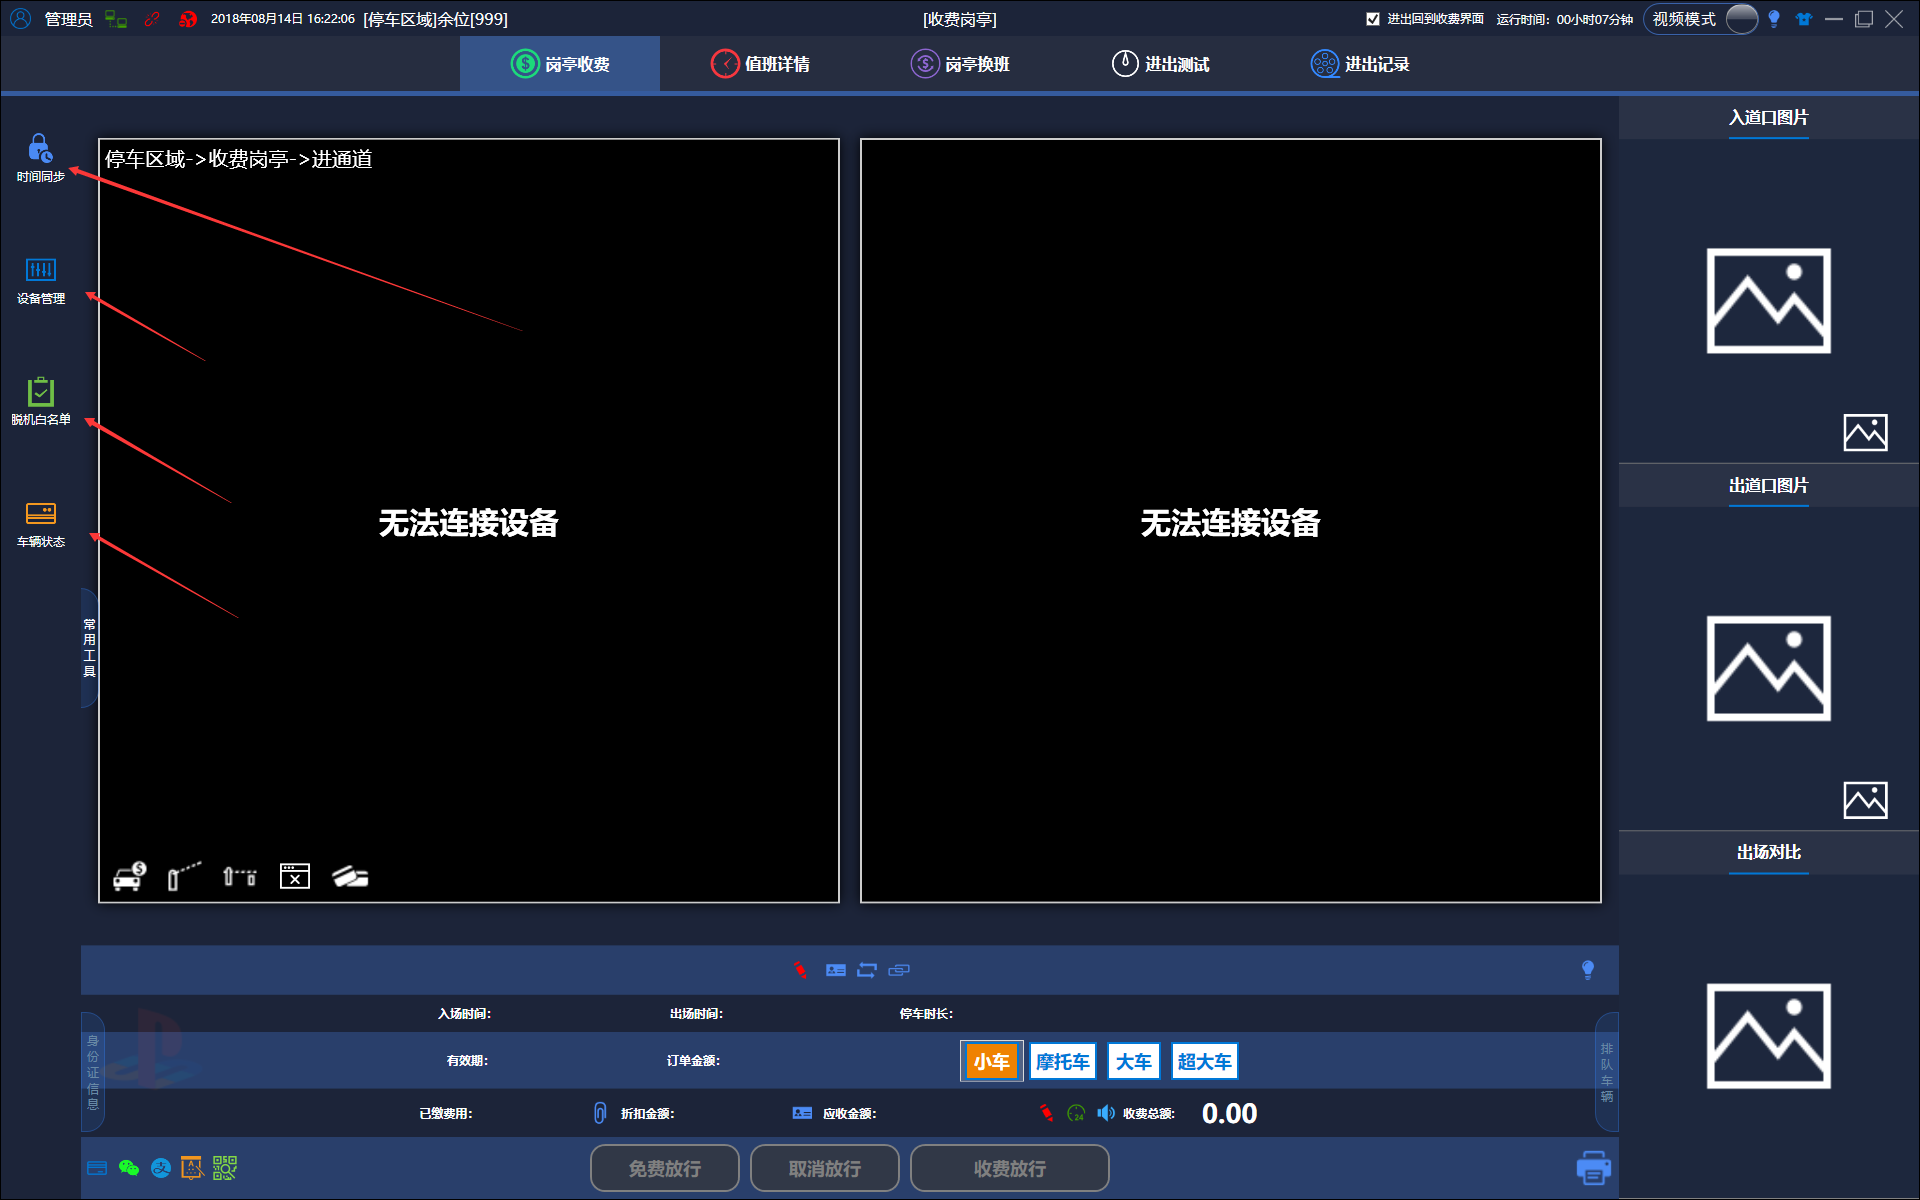Click the [停车区域]余位[999] status text

pyautogui.click(x=435, y=19)
